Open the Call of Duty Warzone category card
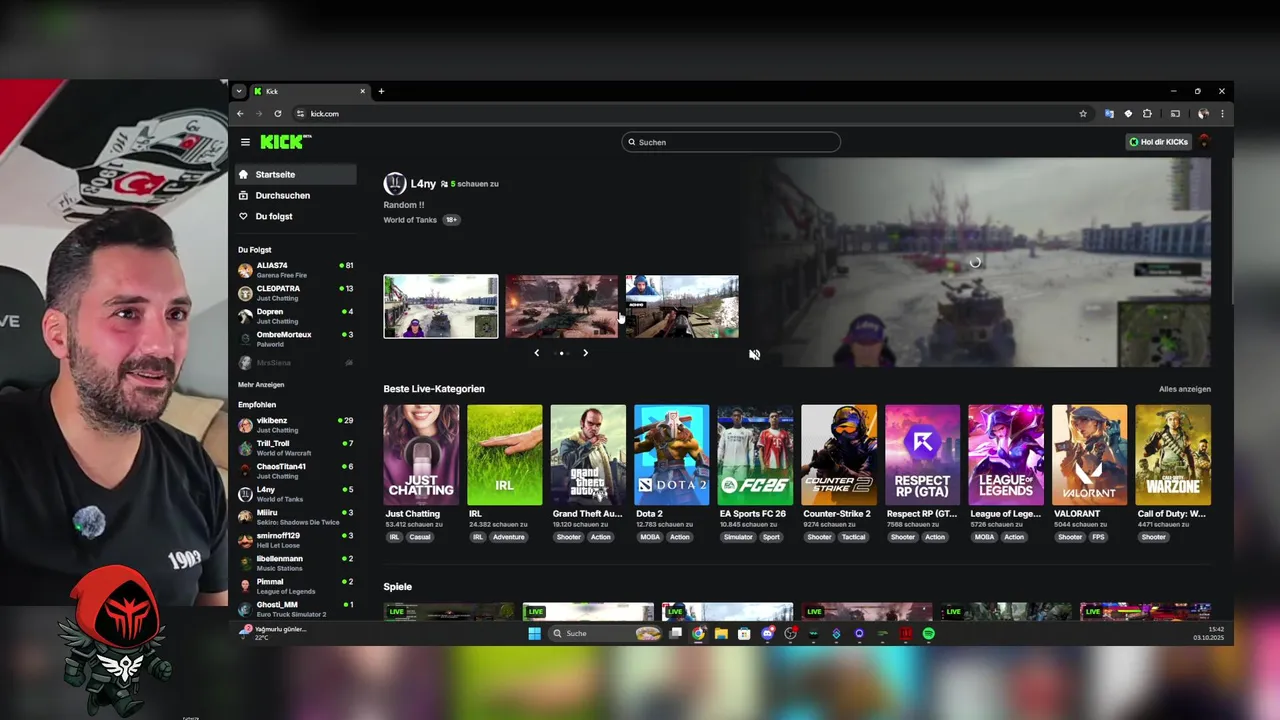This screenshot has width=1280, height=720. coord(1173,455)
